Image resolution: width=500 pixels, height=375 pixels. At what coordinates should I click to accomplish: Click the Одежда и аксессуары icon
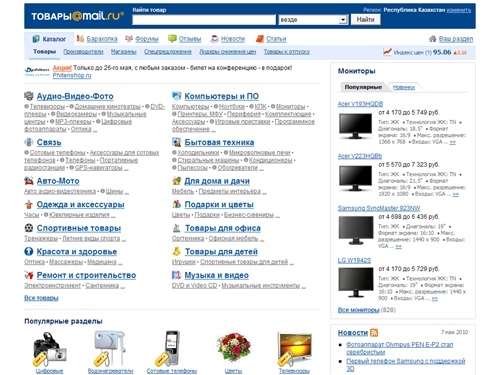tap(29, 204)
